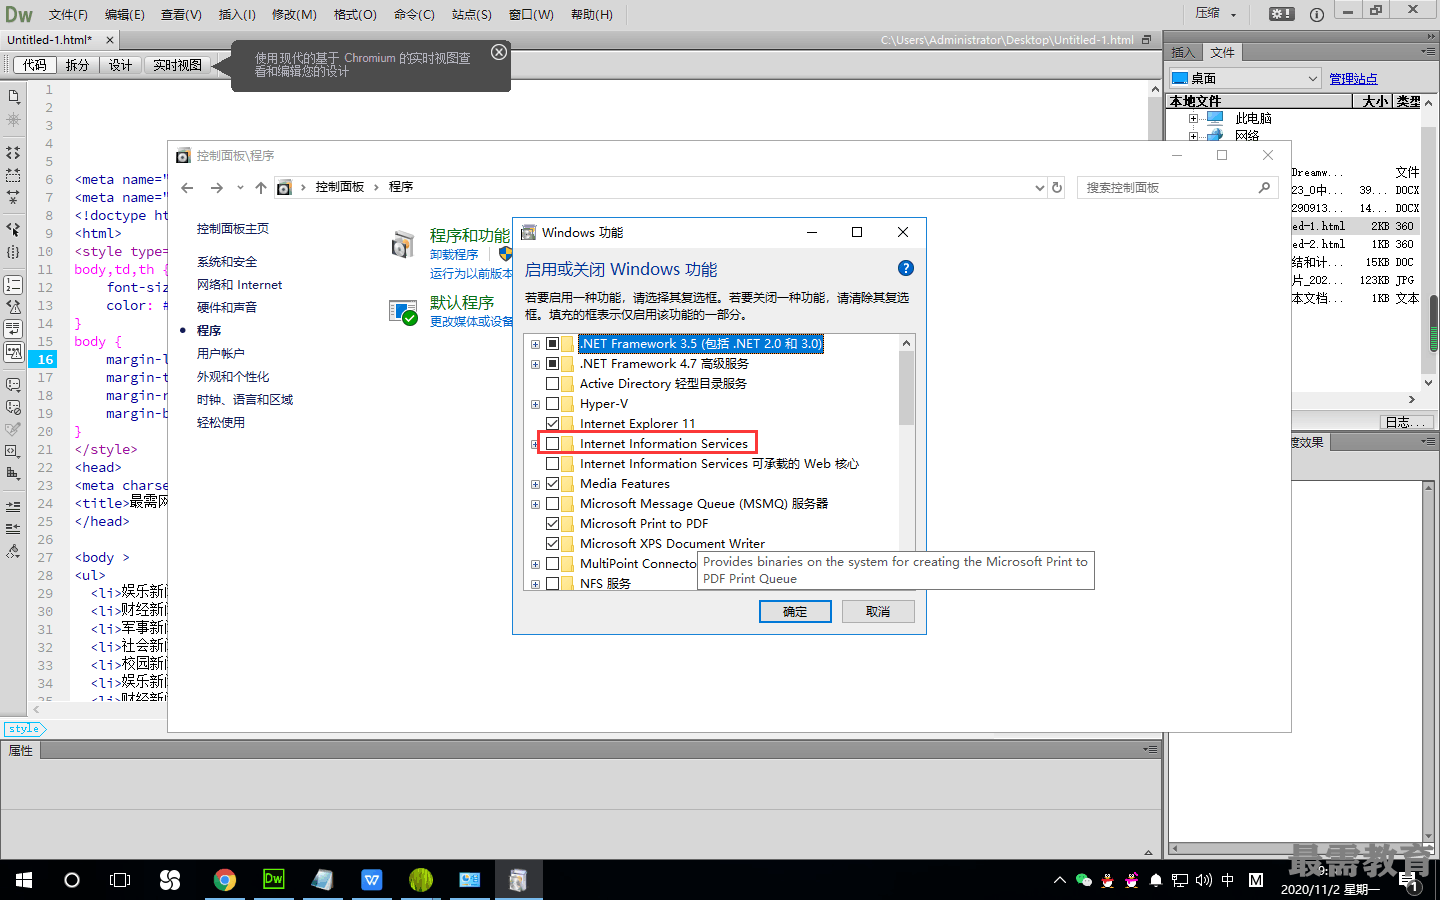Click the Dreamweaver Dw logo icon
This screenshot has height=900, width=1440.
pos(19,14)
